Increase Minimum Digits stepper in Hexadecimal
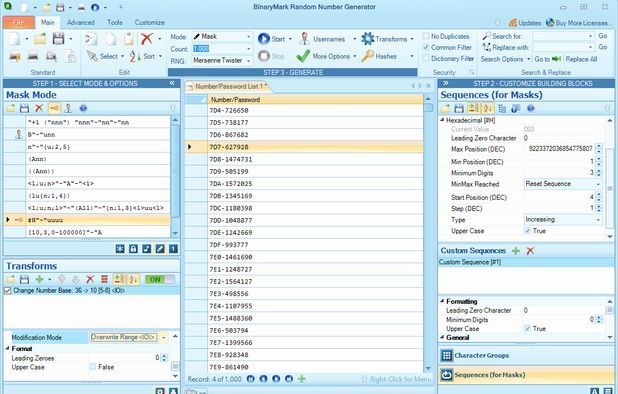The width and height of the screenshot is (618, 394). point(599,171)
